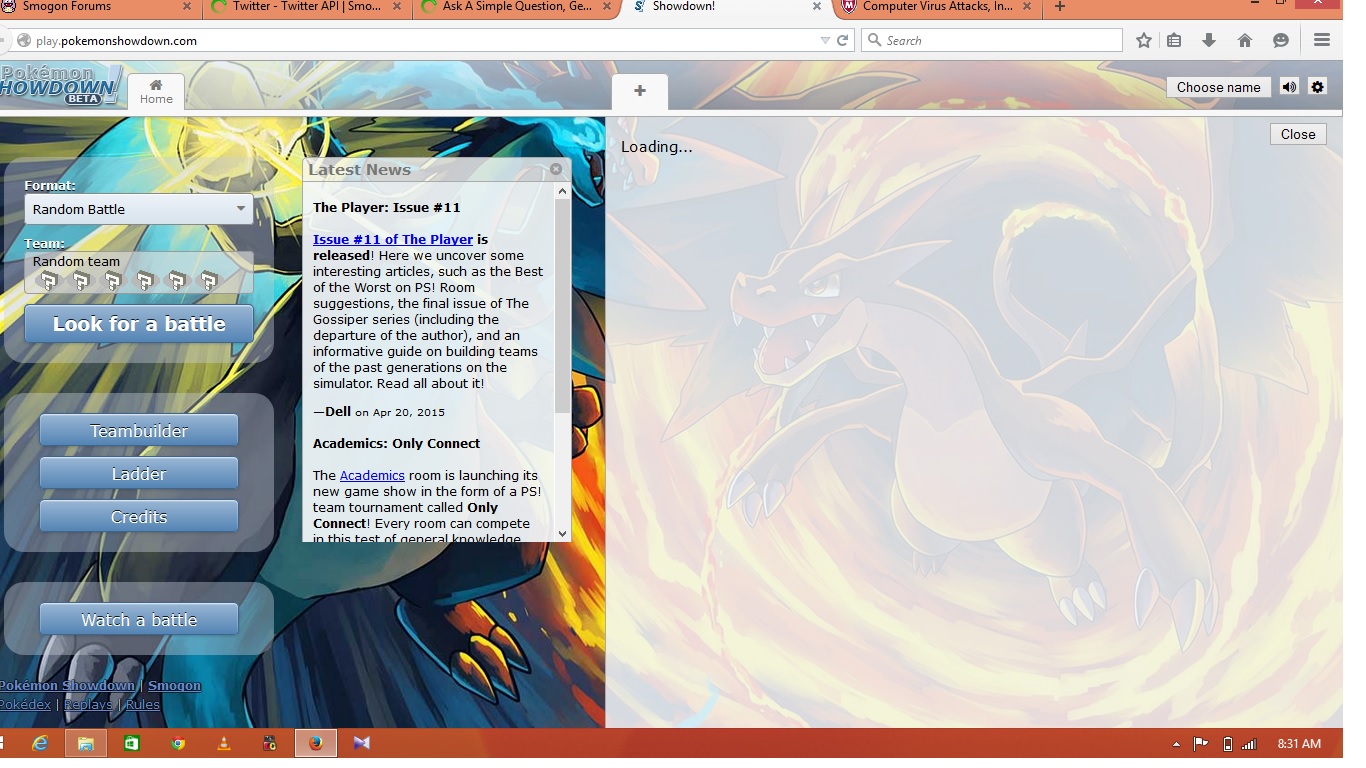Image resolution: width=1366 pixels, height=768 pixels.
Task: Click the news scrollbar up arrow
Action: pyautogui.click(x=562, y=191)
